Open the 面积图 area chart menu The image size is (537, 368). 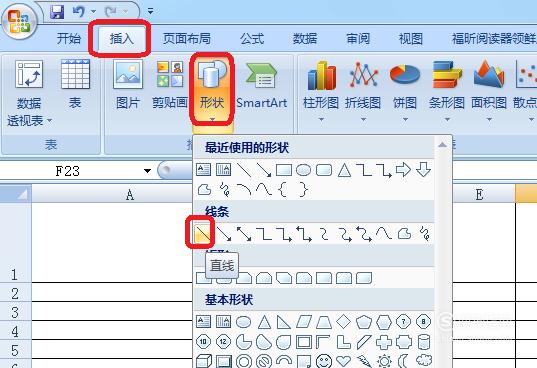coord(489,91)
